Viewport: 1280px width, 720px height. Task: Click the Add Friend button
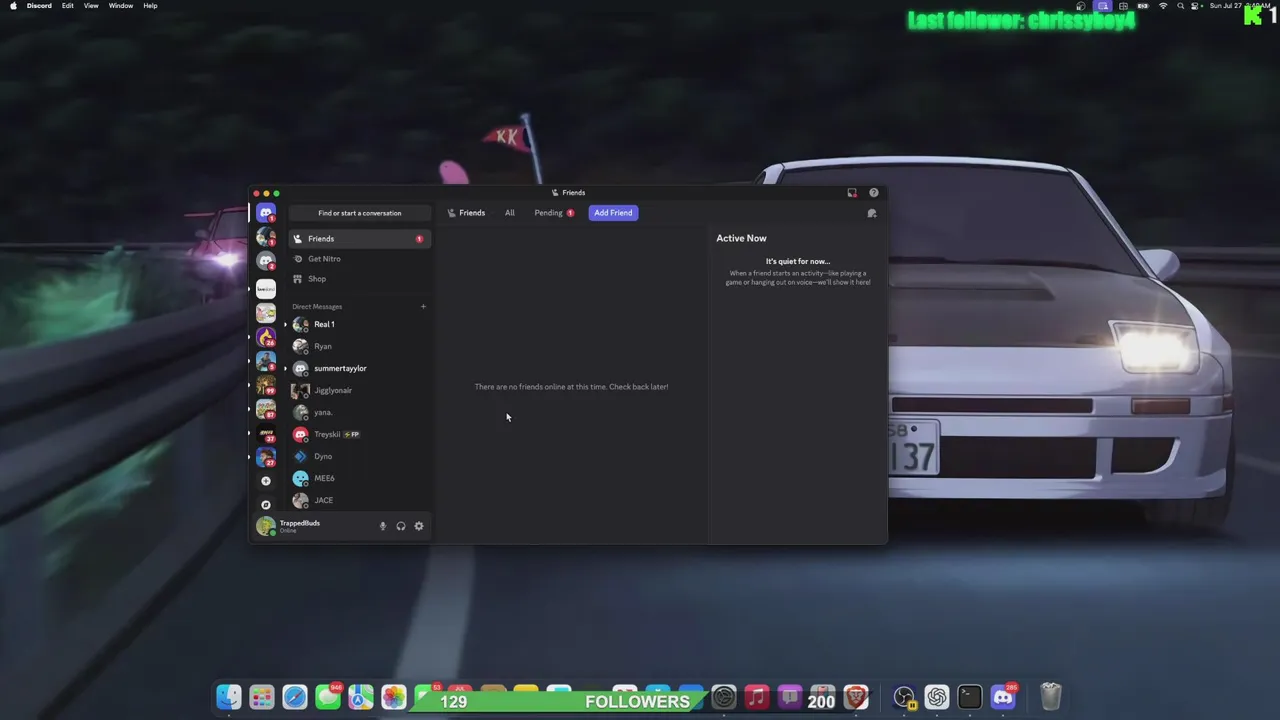(613, 213)
